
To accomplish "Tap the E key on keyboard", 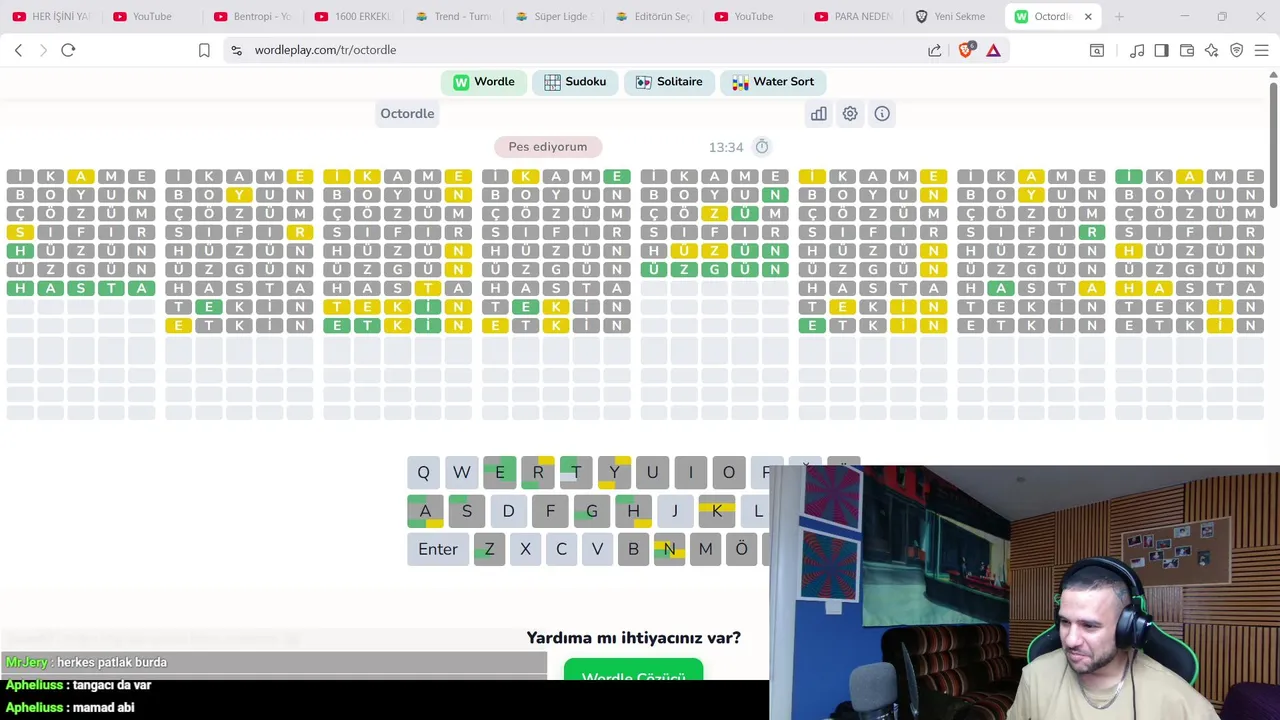I will point(500,473).
